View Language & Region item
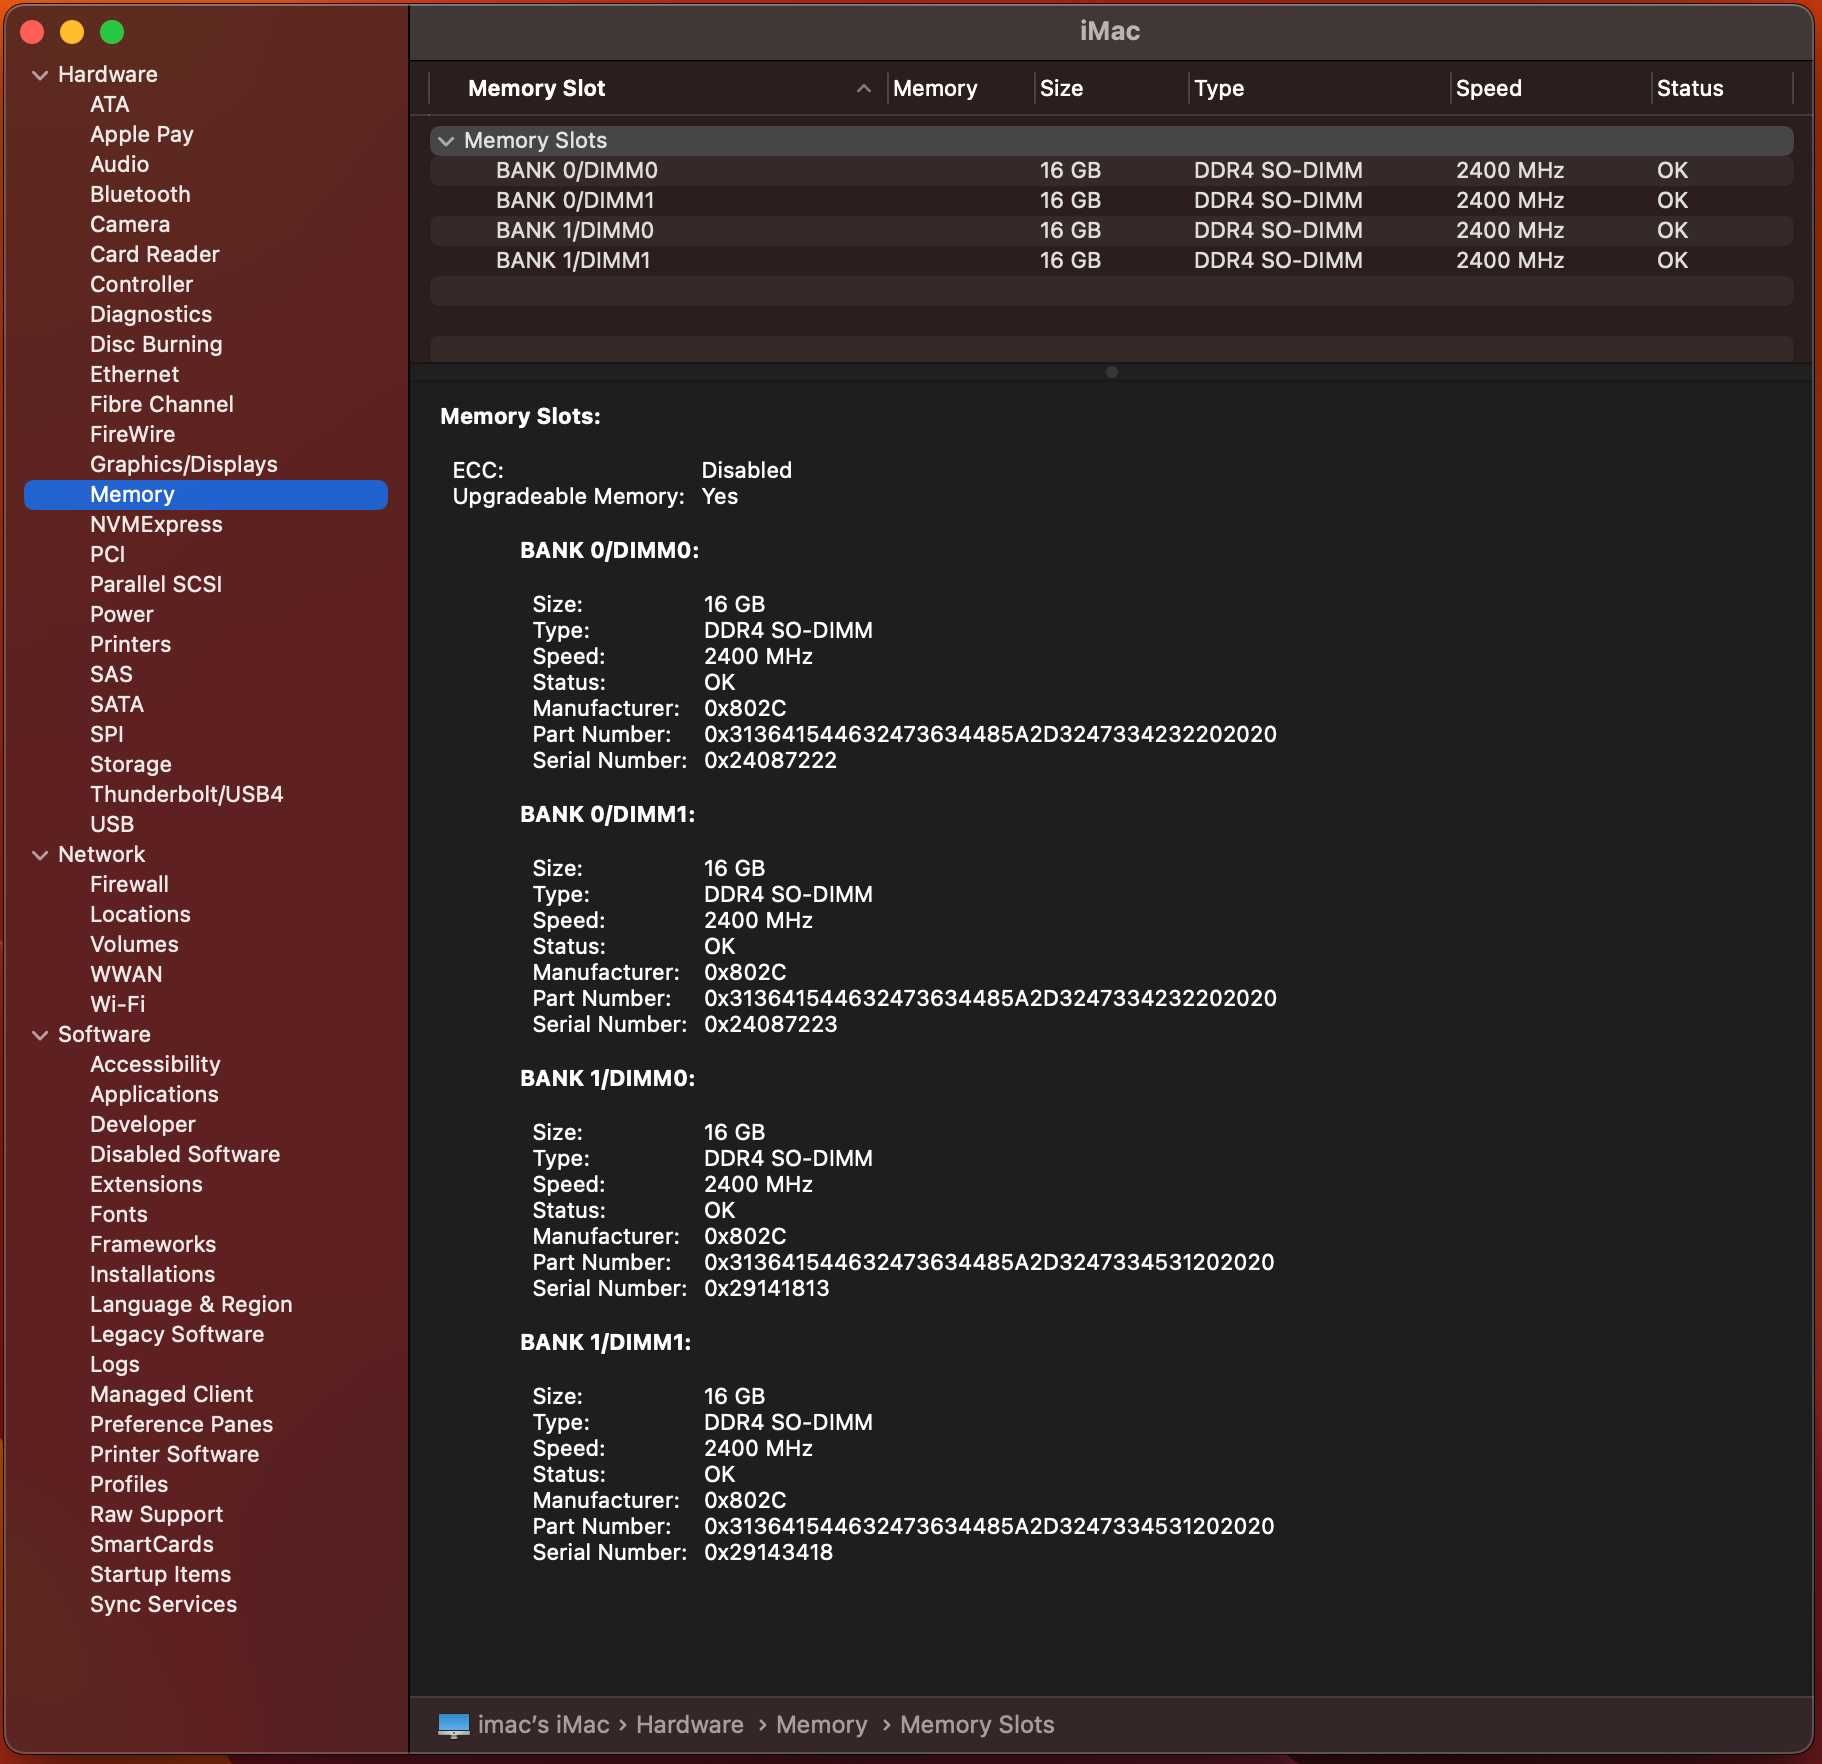Screen dimensions: 1822x1764 (191, 1305)
